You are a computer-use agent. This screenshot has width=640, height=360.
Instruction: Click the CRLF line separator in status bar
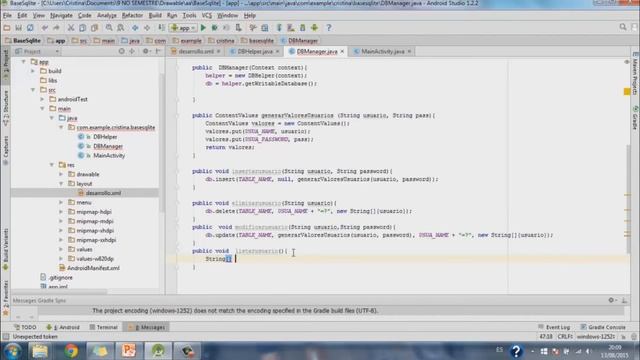pos(565,337)
